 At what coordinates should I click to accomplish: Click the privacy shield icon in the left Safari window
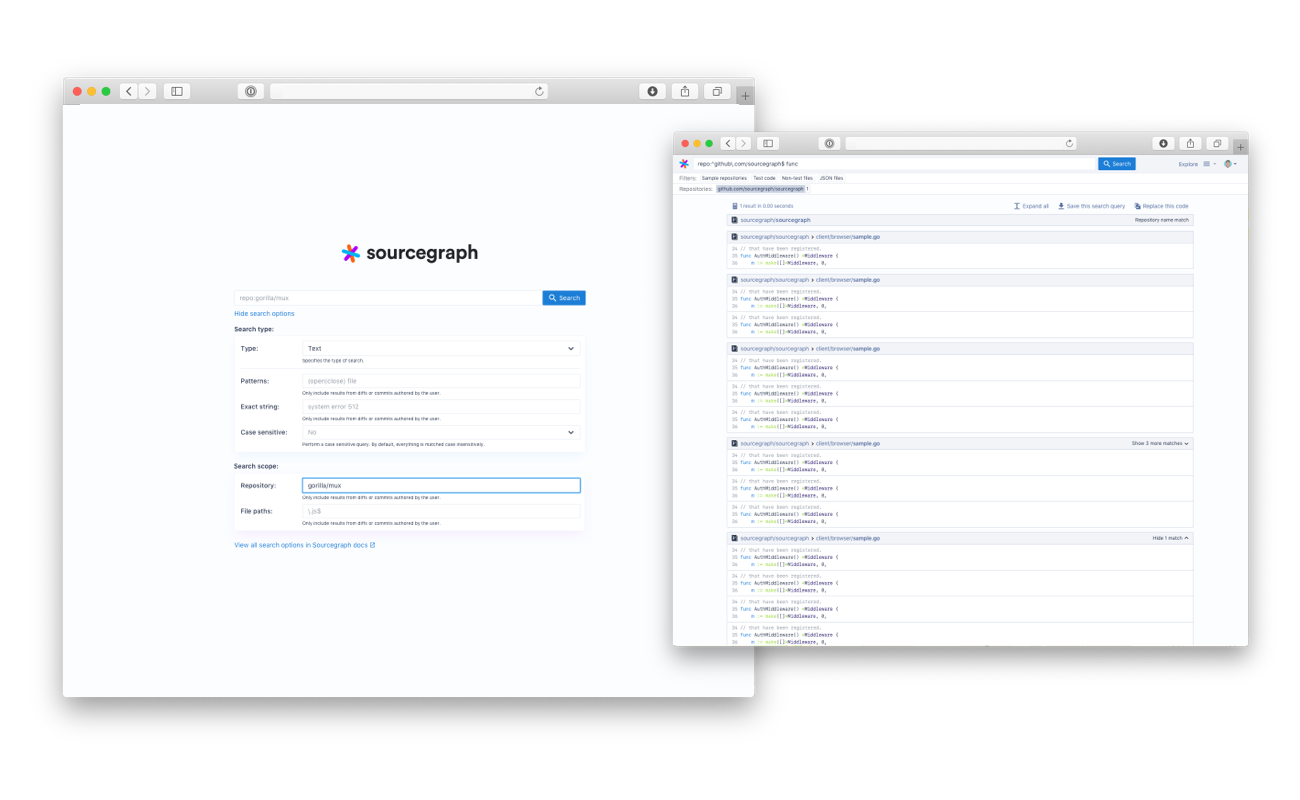[251, 91]
